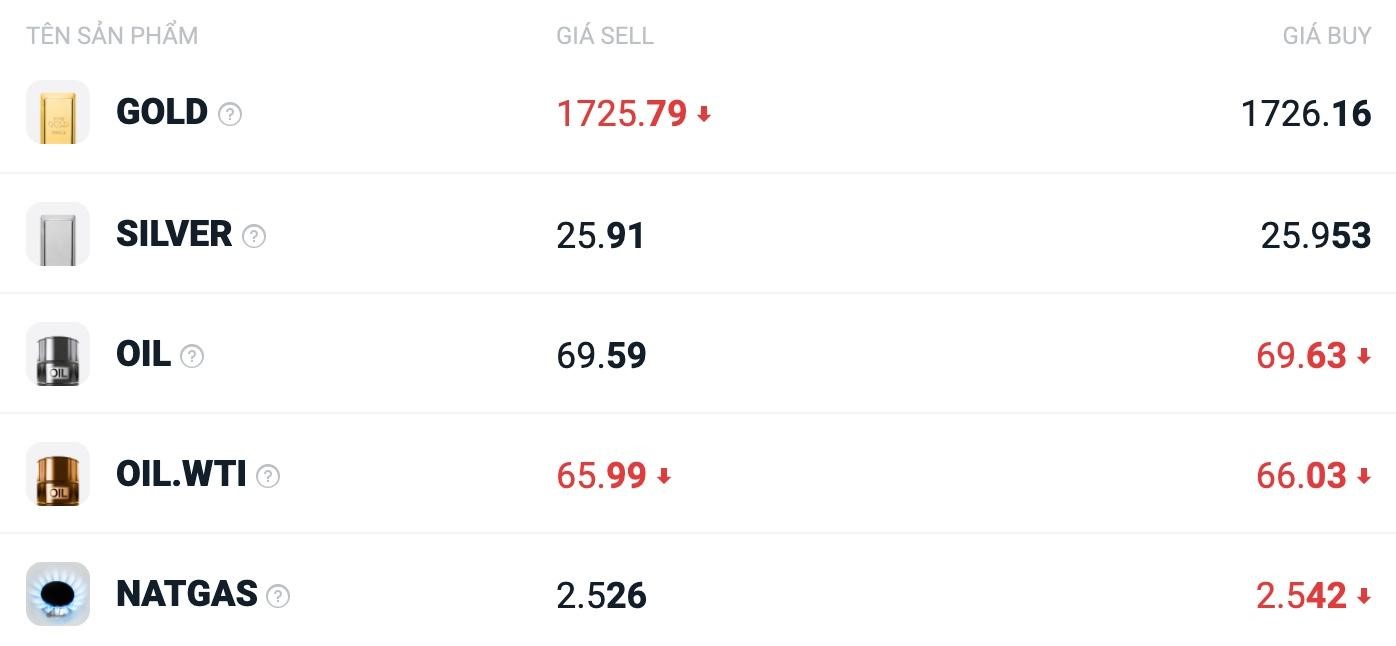Click the question mark next to OIL.WTI

268,476
